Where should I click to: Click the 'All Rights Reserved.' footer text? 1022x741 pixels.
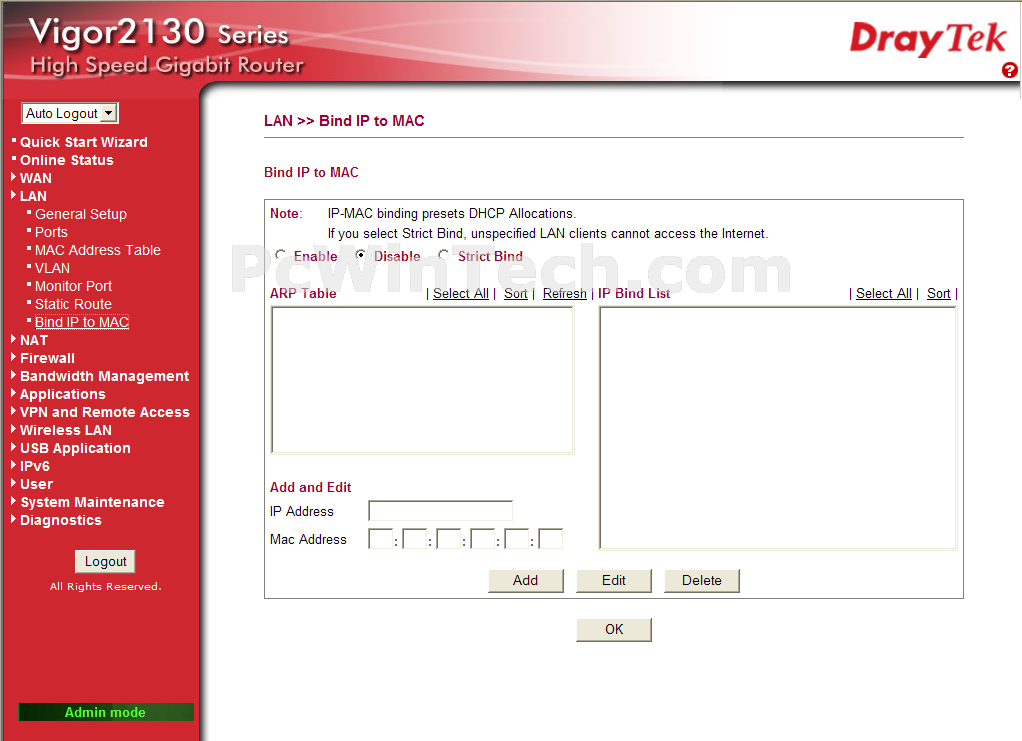click(106, 587)
